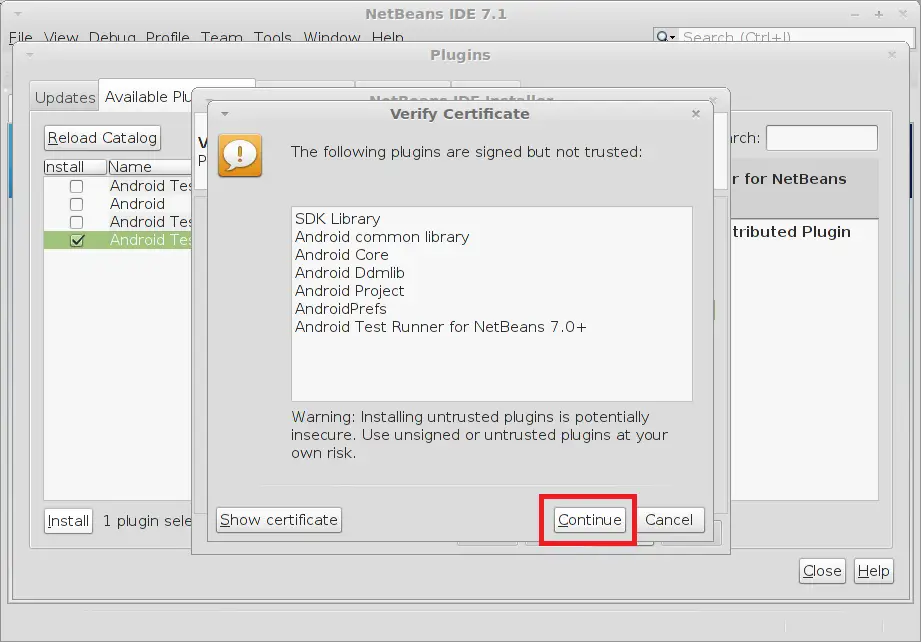Maximize the NetBeans IDE window
This screenshot has width=921, height=642.
point(879,14)
